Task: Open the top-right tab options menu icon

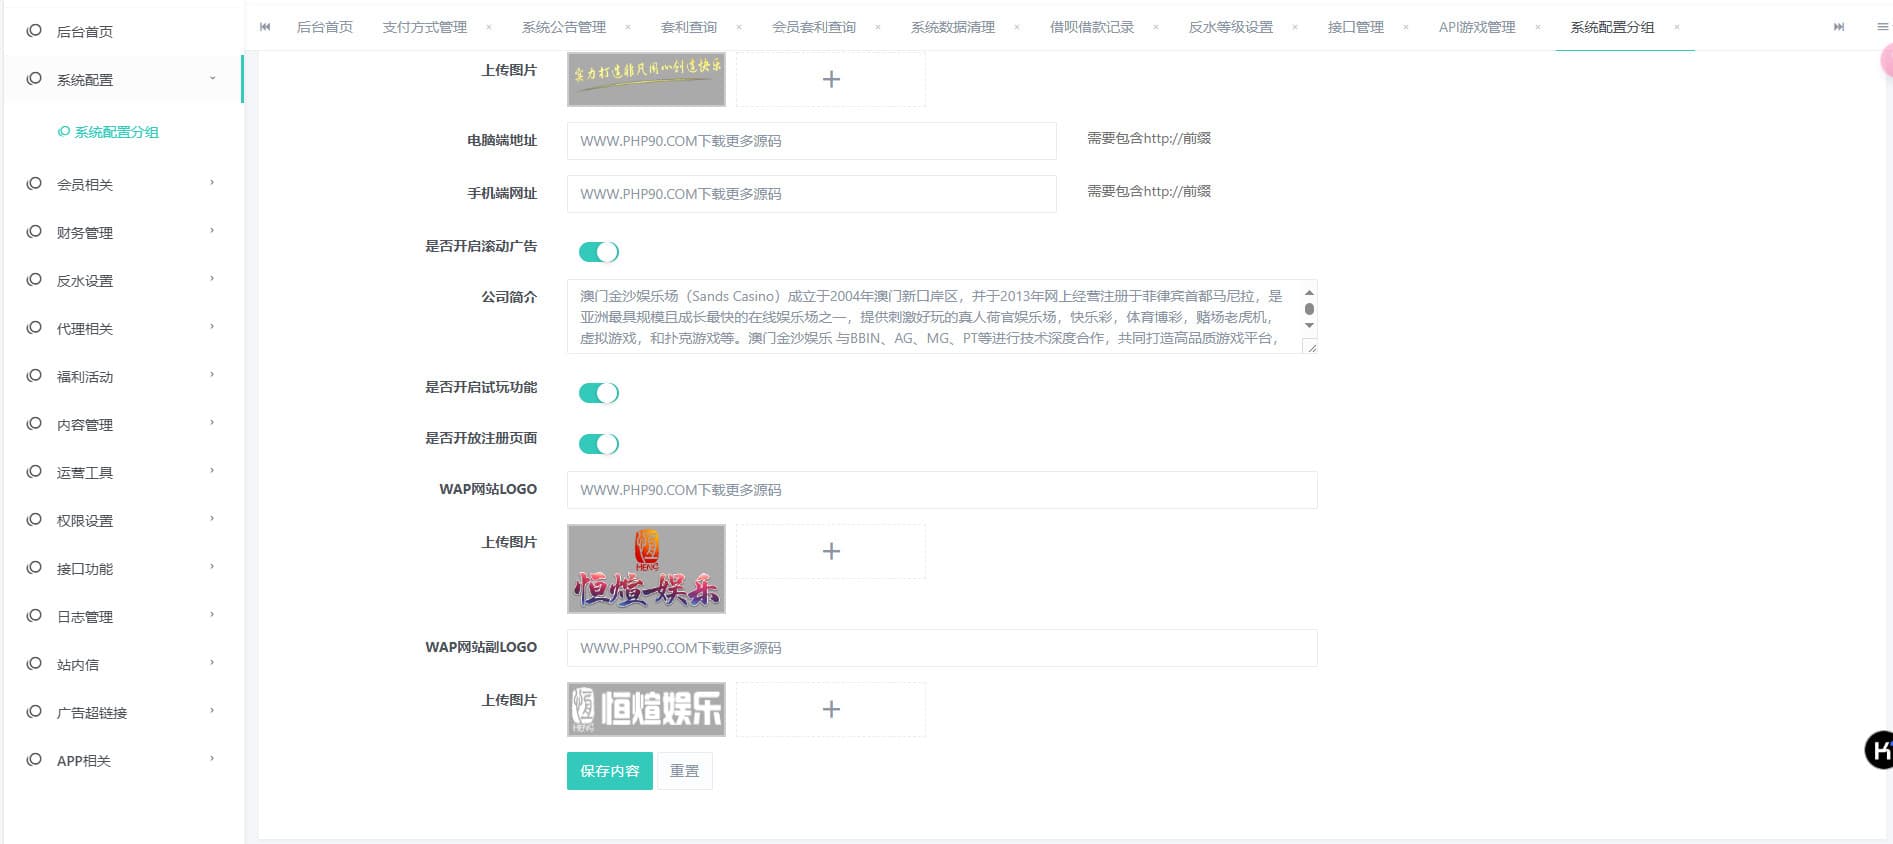Action: click(1882, 27)
